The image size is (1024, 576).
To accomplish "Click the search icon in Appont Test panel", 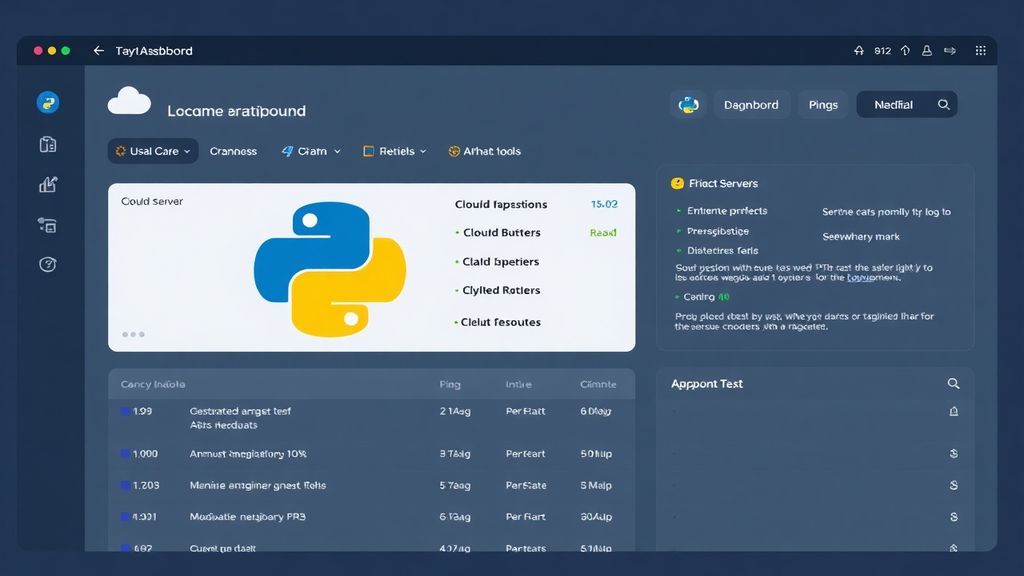I will pyautogui.click(x=953, y=383).
